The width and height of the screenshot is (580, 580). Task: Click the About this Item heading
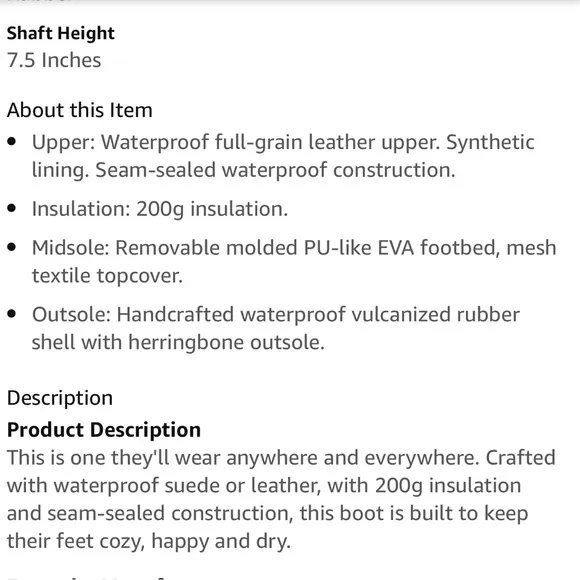80,110
